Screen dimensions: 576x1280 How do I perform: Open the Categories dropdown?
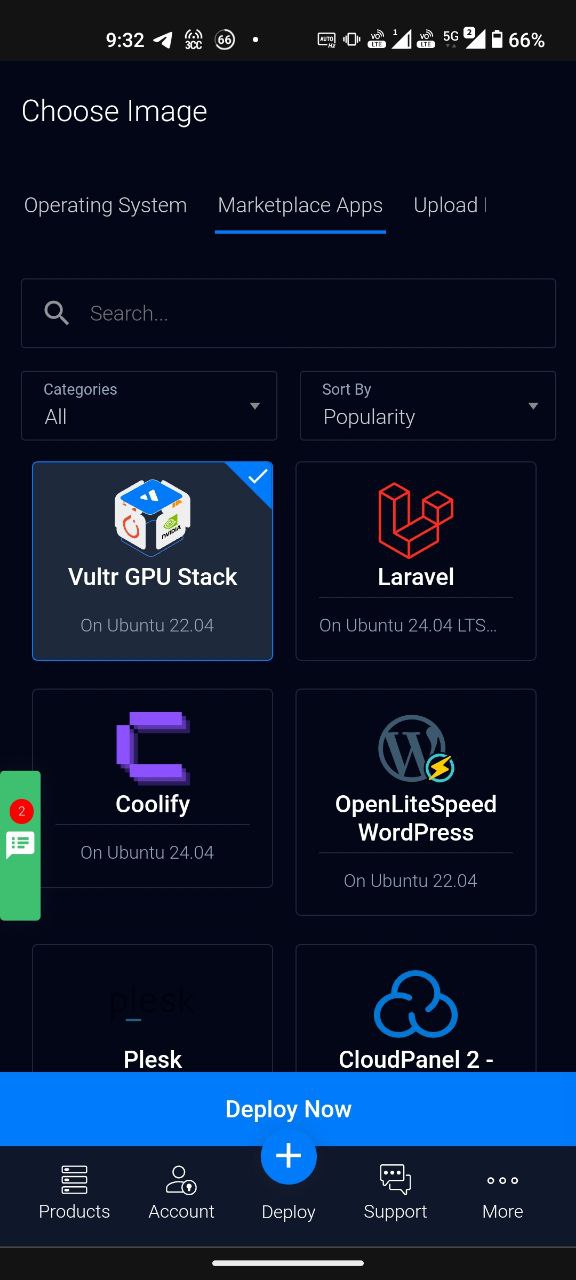149,406
